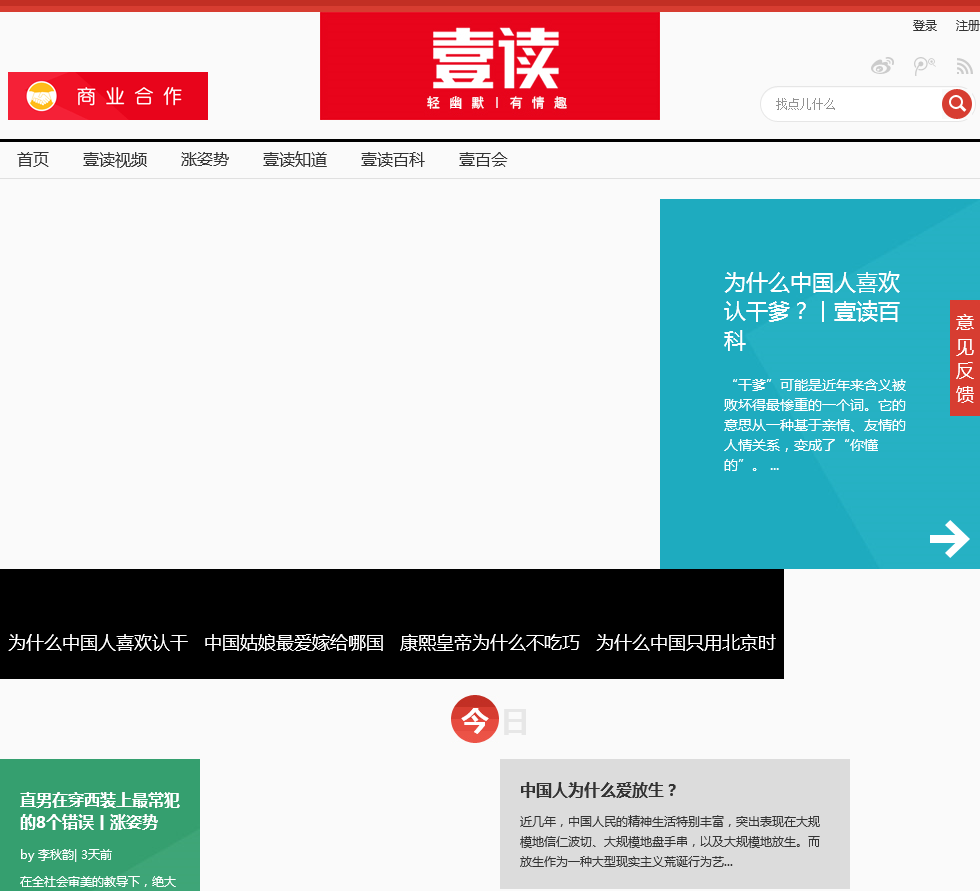Image resolution: width=980 pixels, height=891 pixels.
Task: Click the white arrow on the teal card
Action: click(x=949, y=539)
